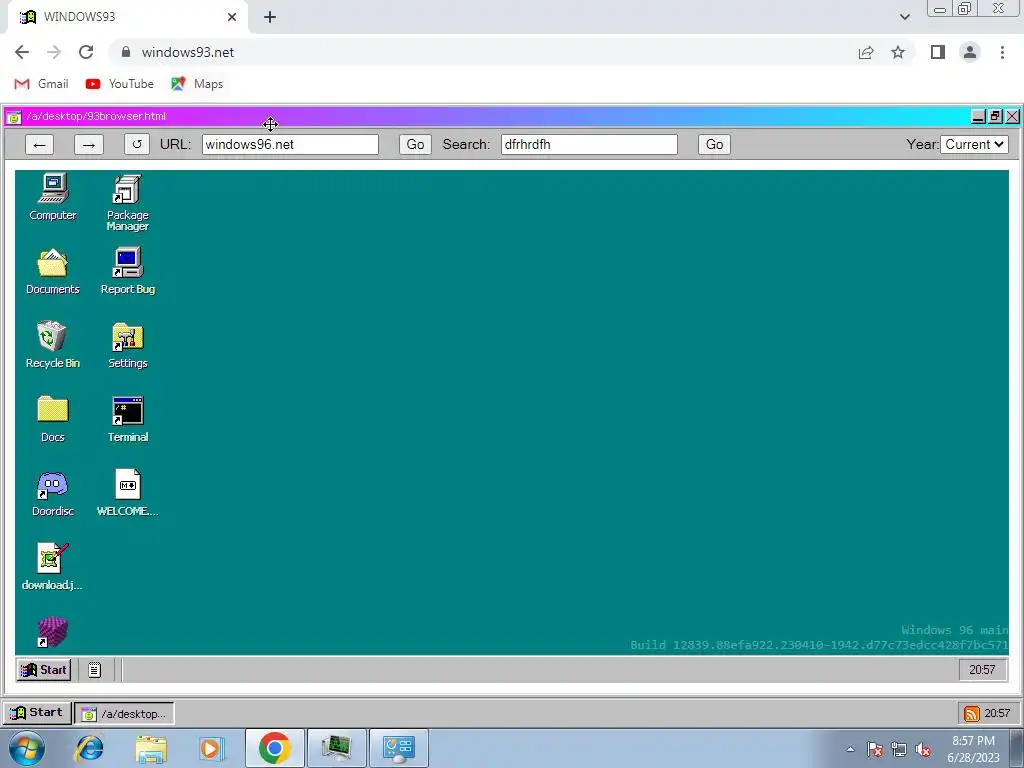Toggle Chrome side panel icon
The image size is (1024, 768).
pyautogui.click(x=938, y=52)
